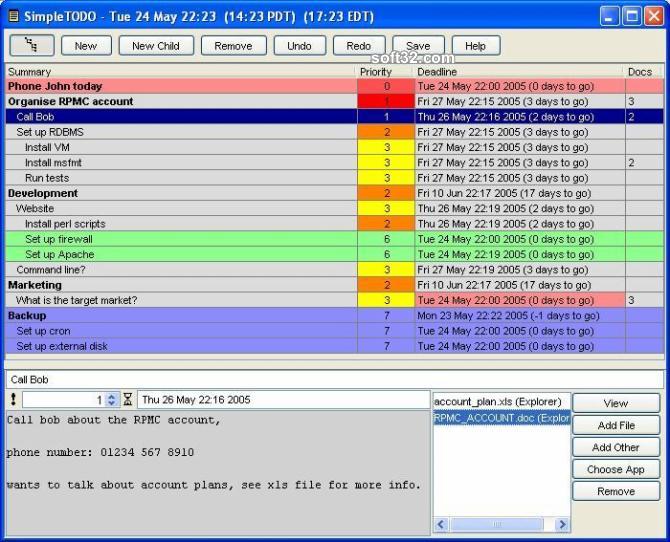This screenshot has height=542, width=670.
Task: Increase priority with the spinner arrows
Action: [x=112, y=396]
